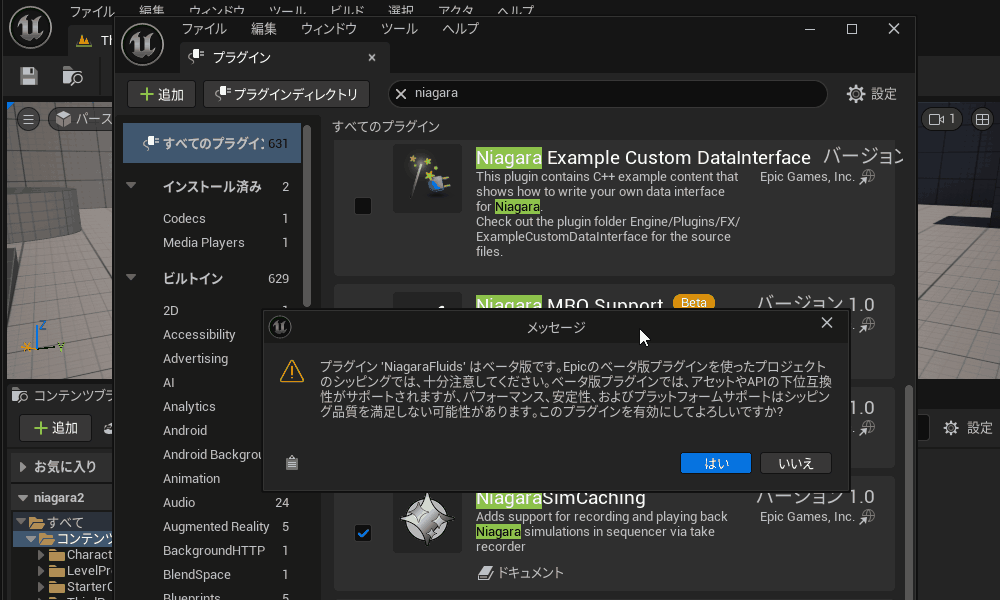Click the プラグインディレクトリ button
1000x600 pixels.
pos(286,94)
